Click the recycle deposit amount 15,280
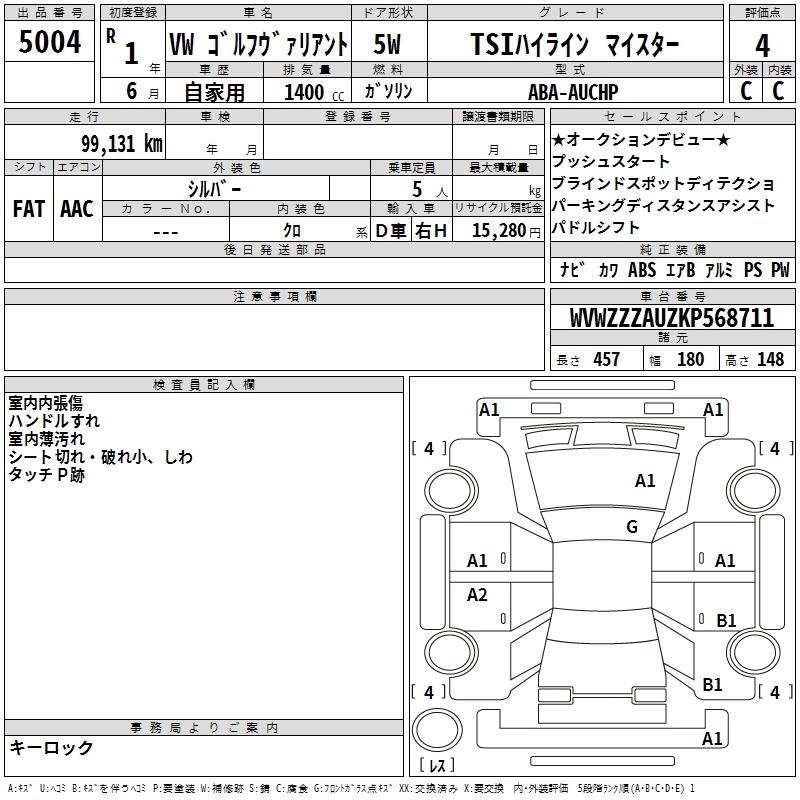Image resolution: width=800 pixels, height=800 pixels. click(x=497, y=231)
